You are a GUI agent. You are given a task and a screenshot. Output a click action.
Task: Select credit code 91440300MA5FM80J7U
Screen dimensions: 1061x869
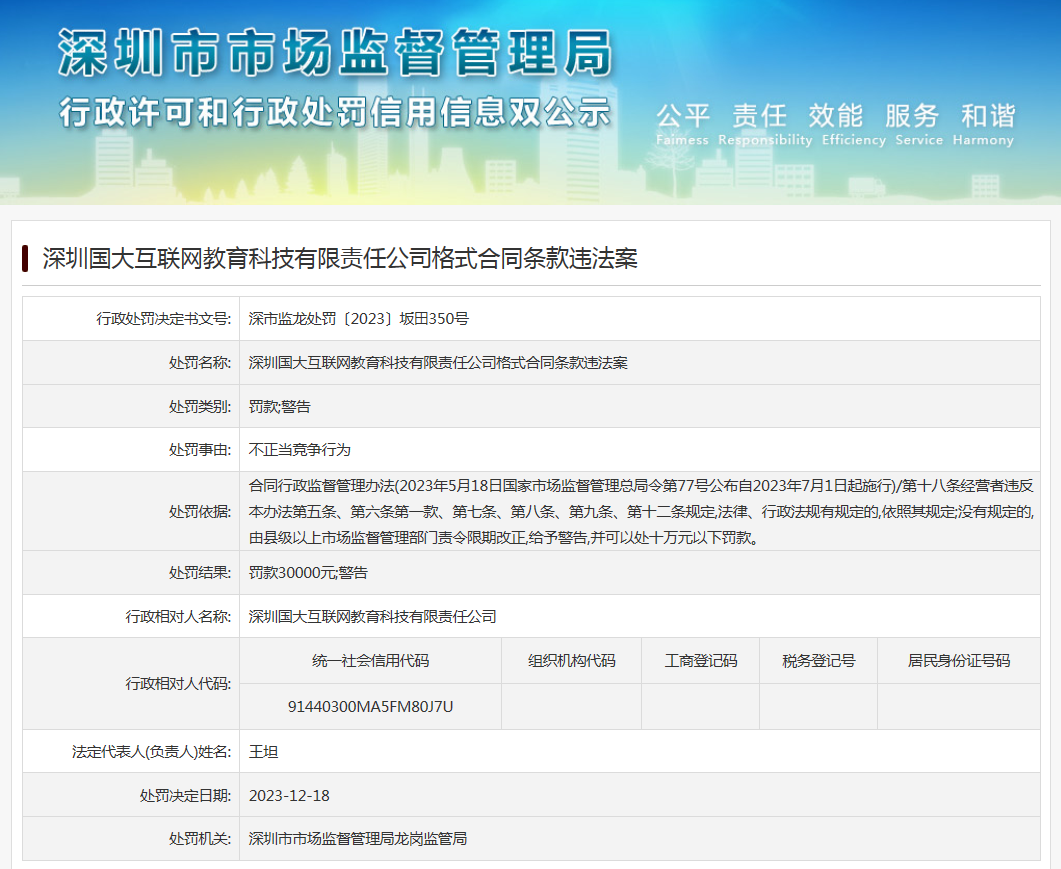click(371, 707)
